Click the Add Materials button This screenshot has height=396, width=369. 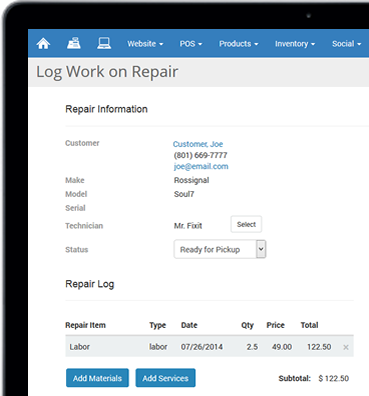[97, 378]
